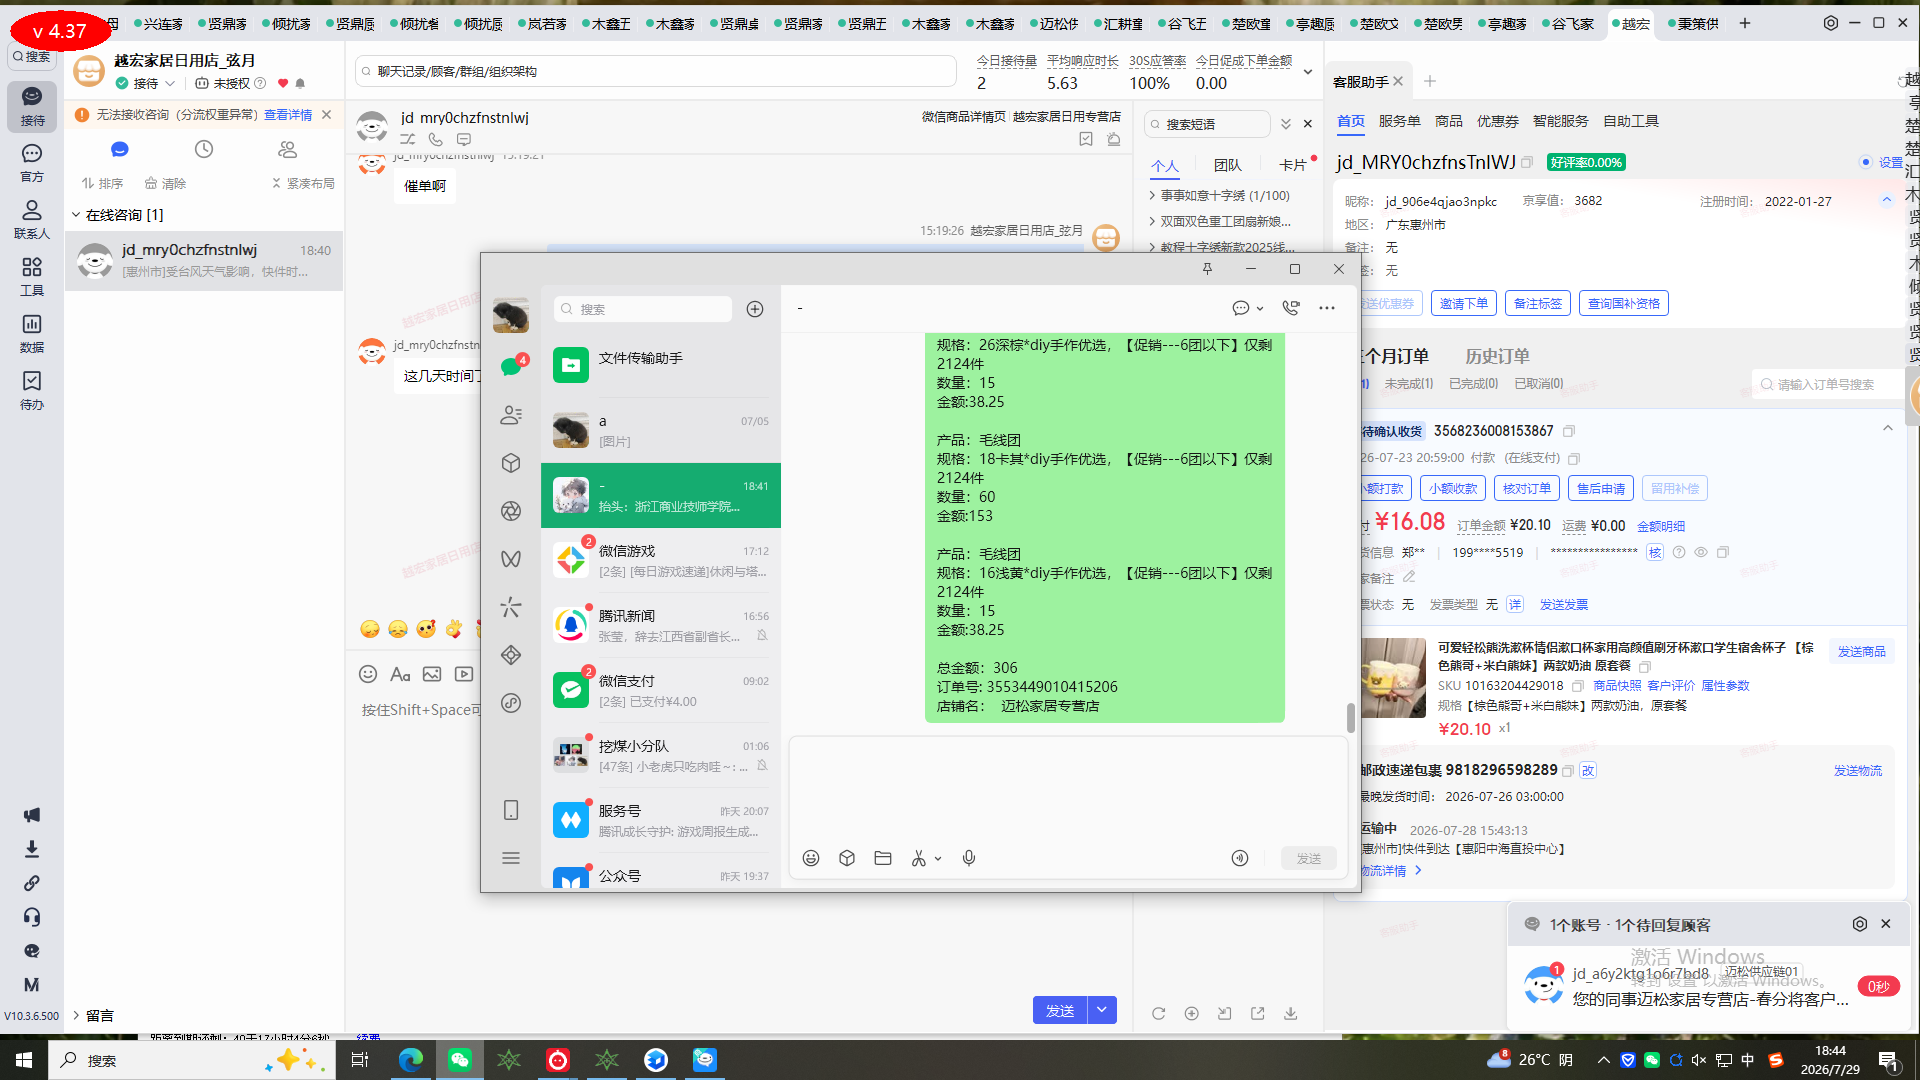Click the megaphone announcement icon in left sidebar

pos(32,815)
